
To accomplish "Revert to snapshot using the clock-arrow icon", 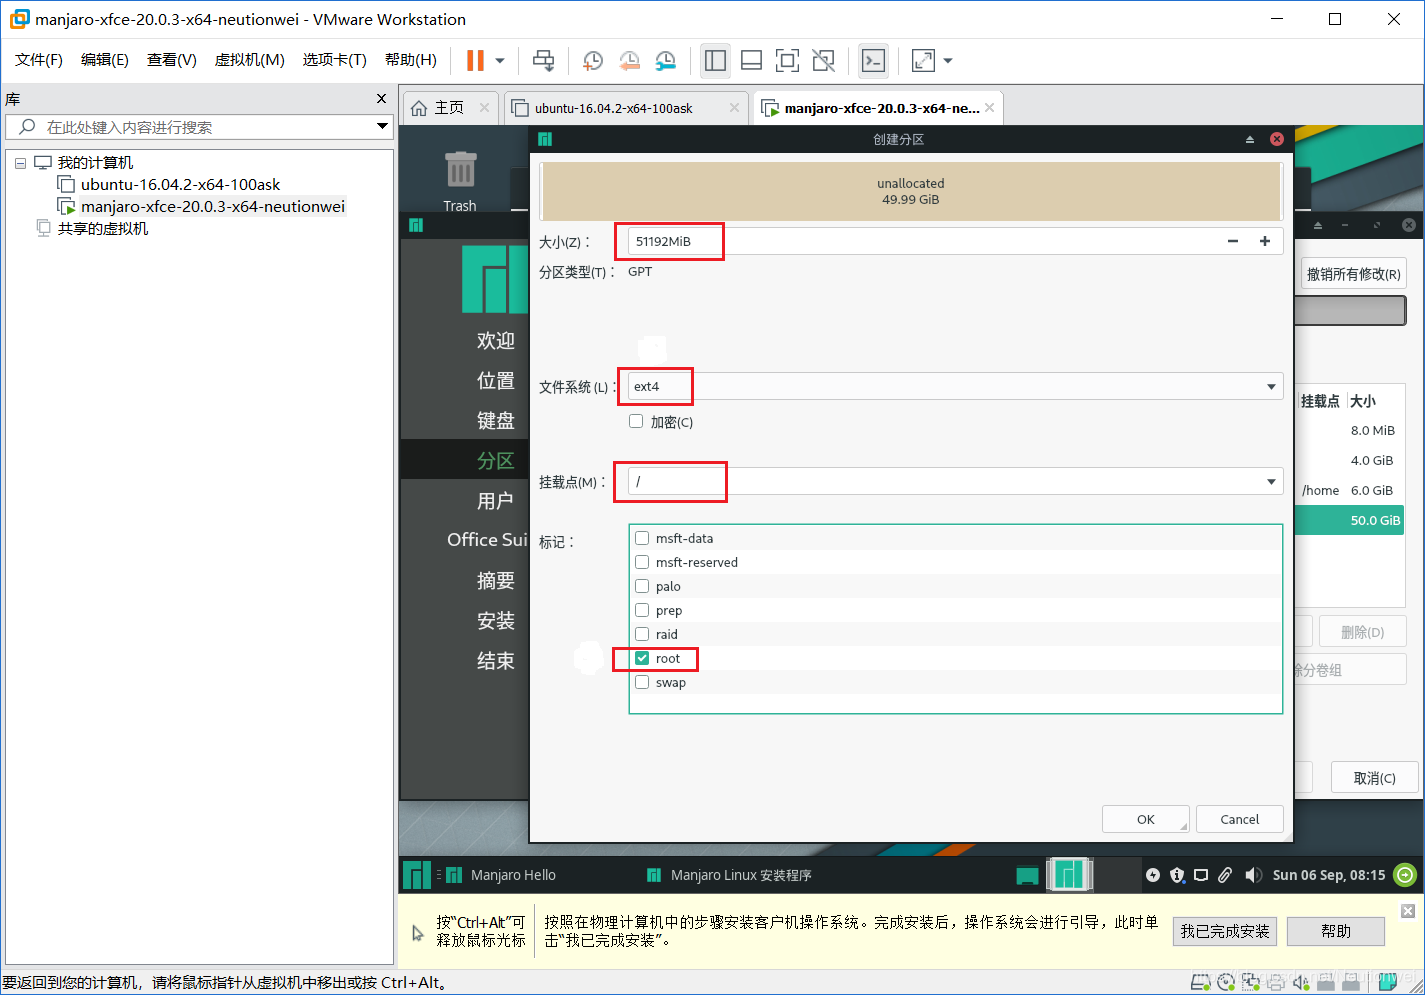I will (629, 61).
